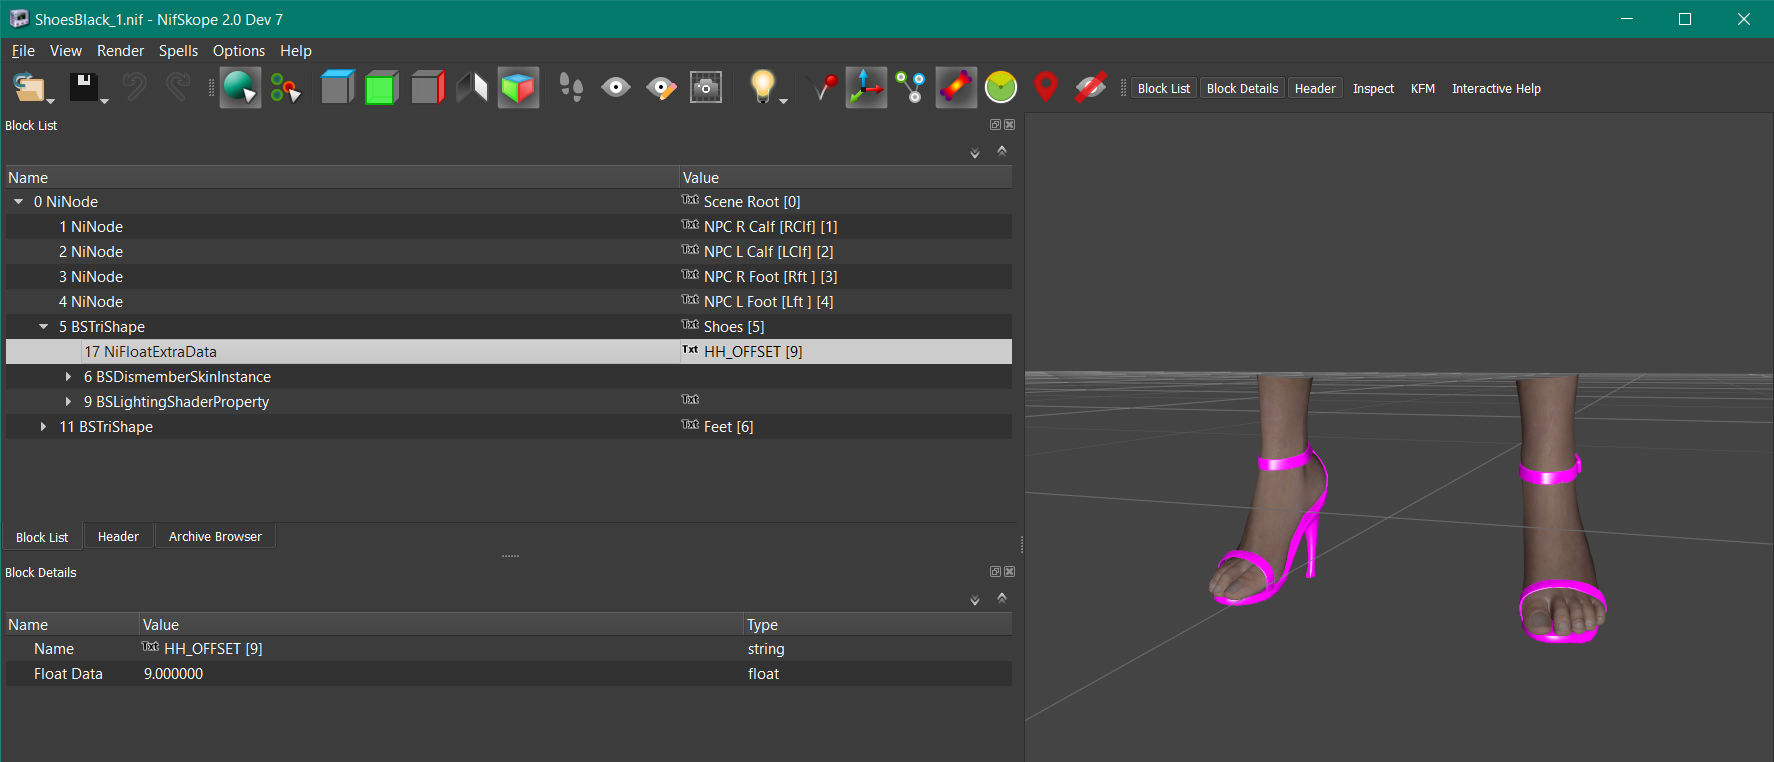This screenshot has width=1774, height=762.
Task: Open the View menu
Action: (66, 51)
